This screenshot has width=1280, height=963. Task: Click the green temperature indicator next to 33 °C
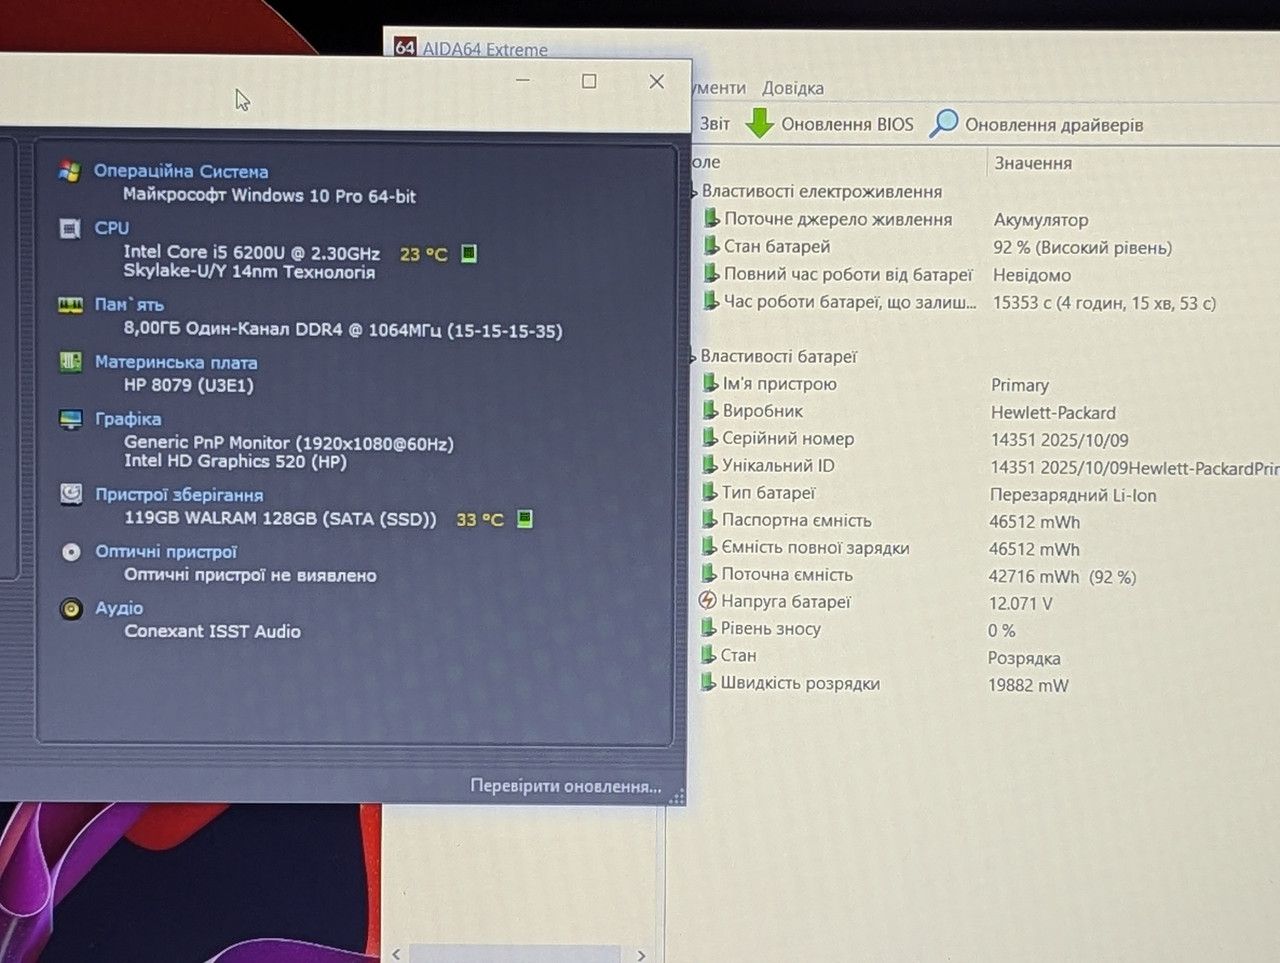(x=525, y=518)
